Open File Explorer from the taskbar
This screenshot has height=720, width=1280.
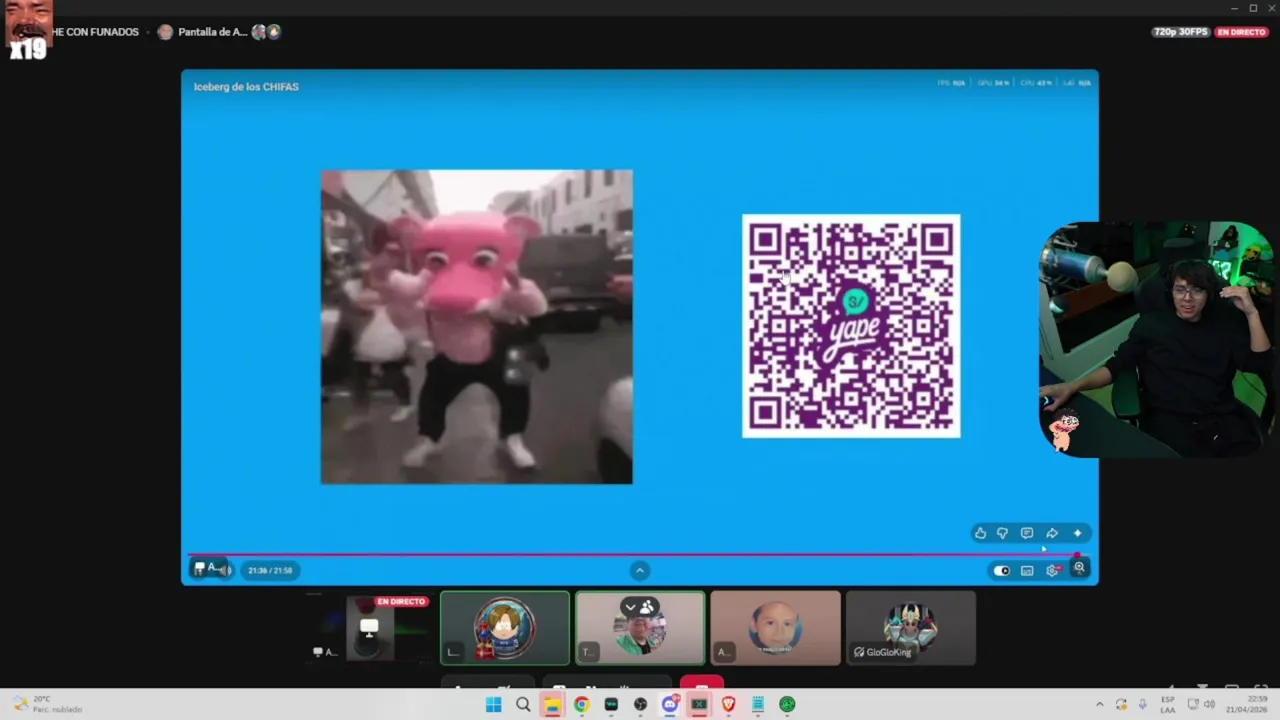point(552,705)
